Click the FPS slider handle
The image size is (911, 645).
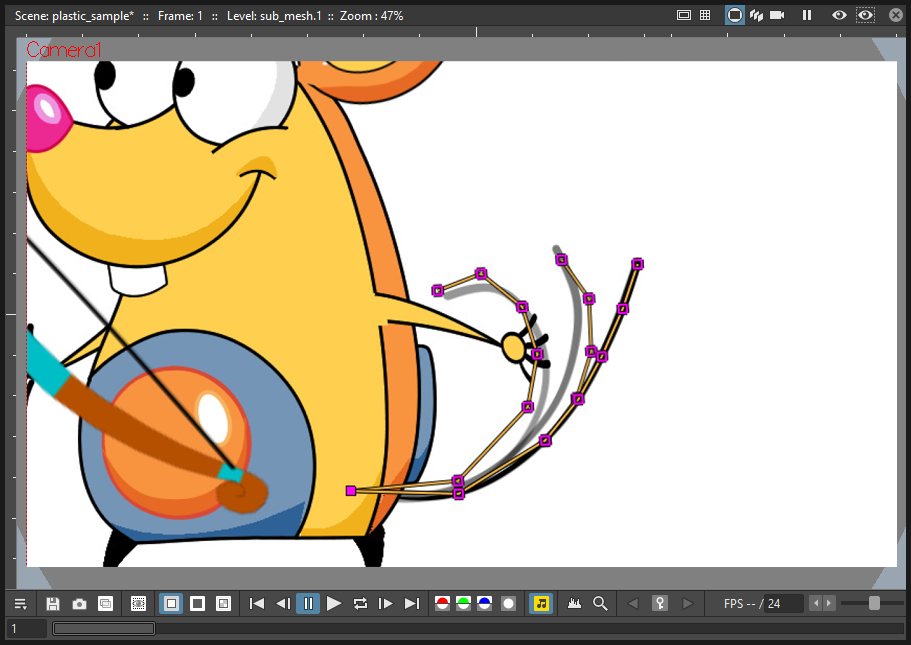(x=874, y=604)
